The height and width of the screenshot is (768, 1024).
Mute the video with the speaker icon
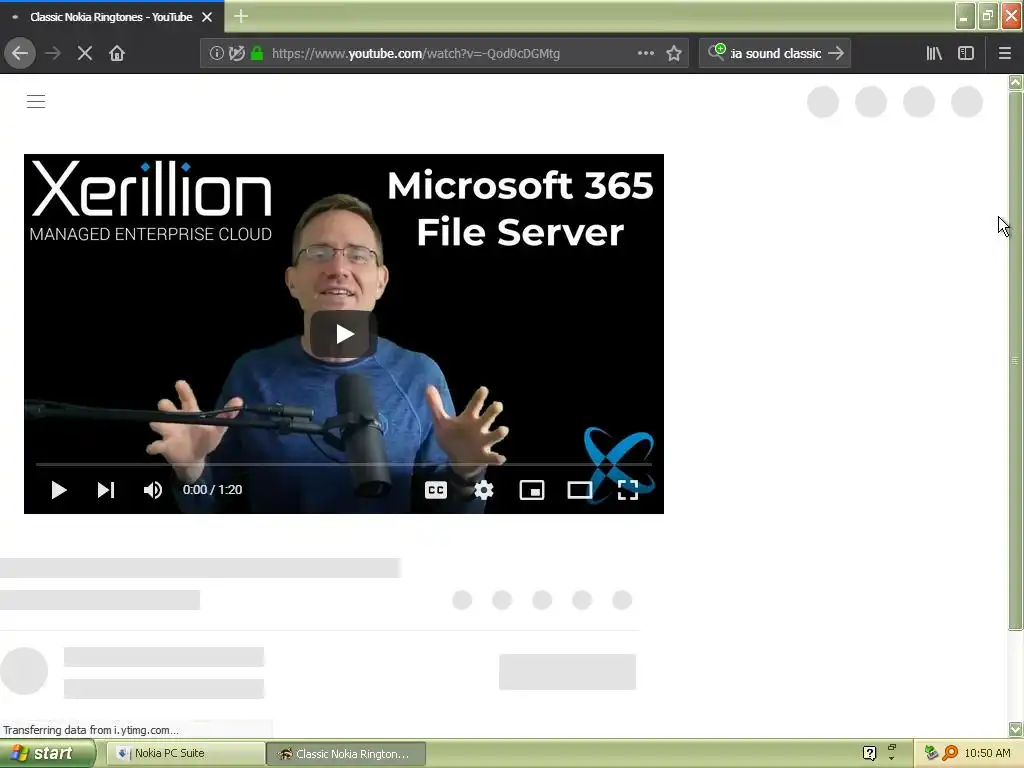pyautogui.click(x=153, y=490)
